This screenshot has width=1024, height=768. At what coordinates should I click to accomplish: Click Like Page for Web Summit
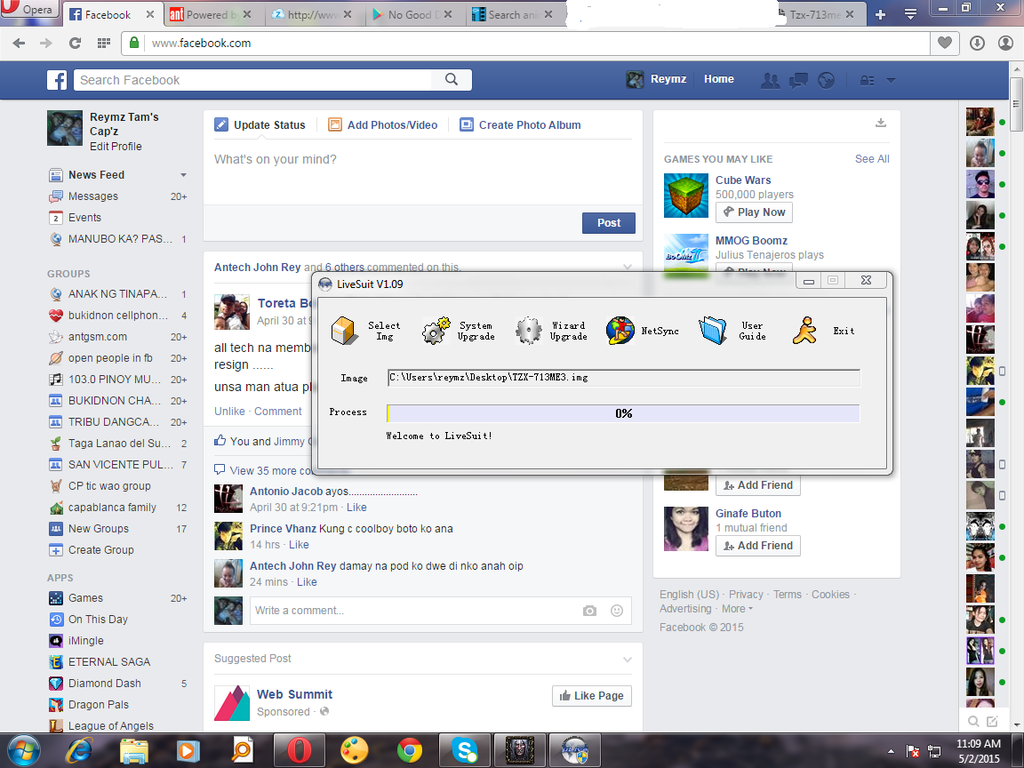coord(592,696)
